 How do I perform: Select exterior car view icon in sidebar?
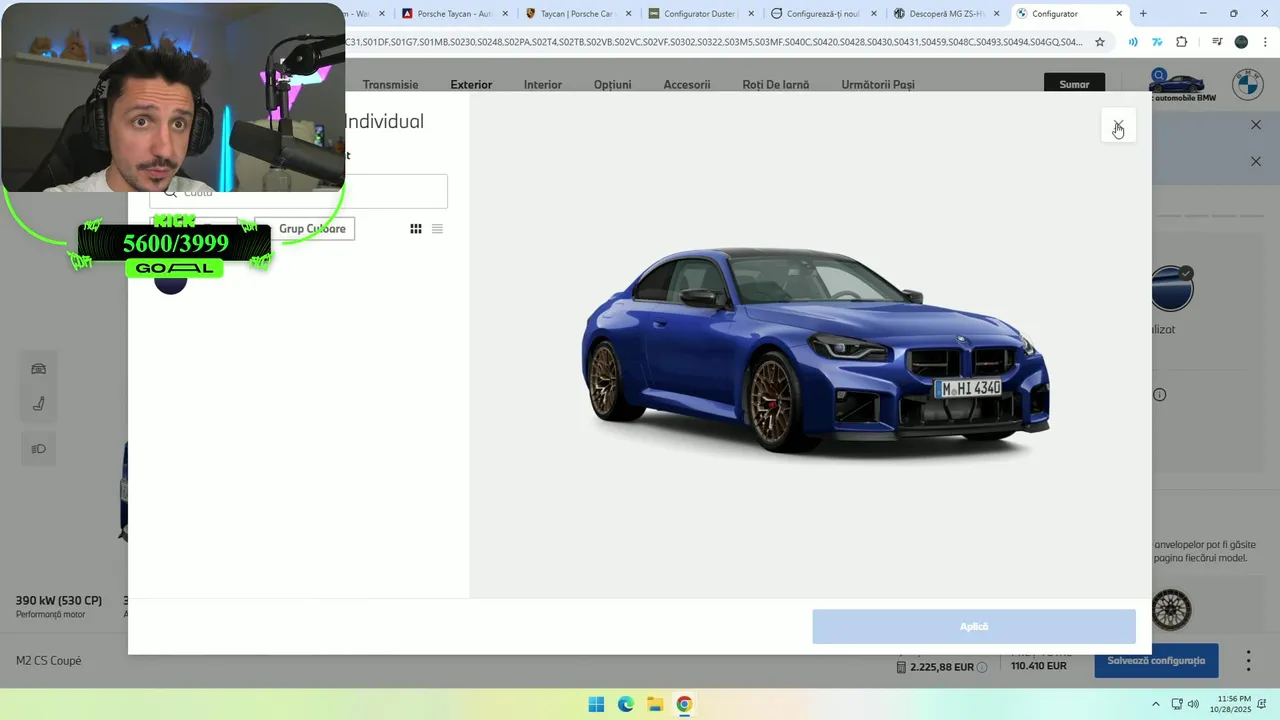click(39, 369)
